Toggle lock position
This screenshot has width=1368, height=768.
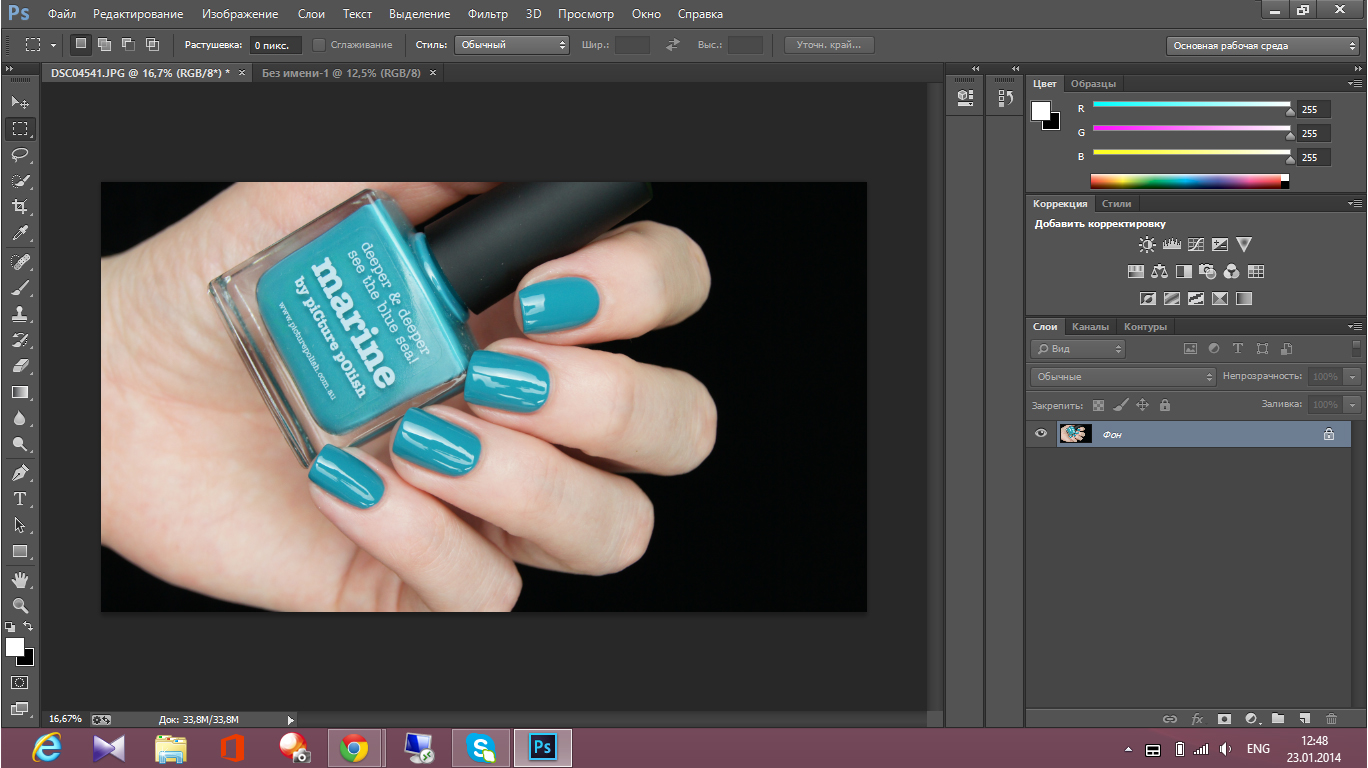(x=1142, y=405)
